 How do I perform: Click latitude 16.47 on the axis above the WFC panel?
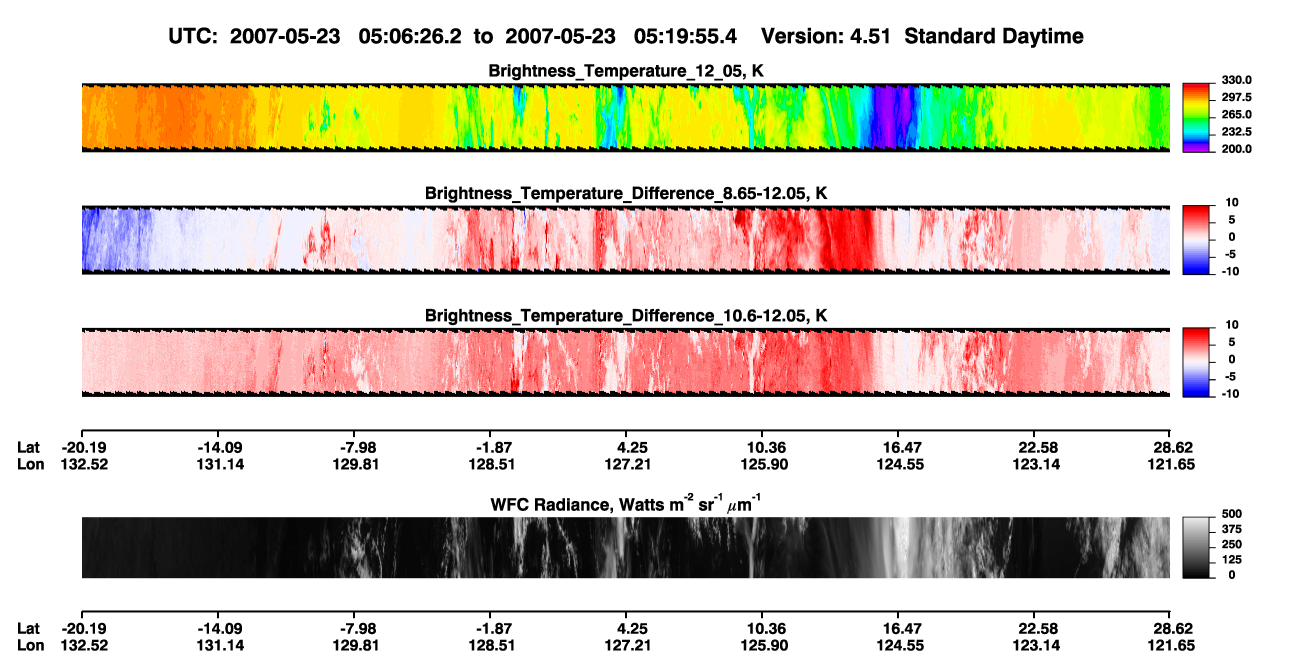pyautogui.click(x=899, y=447)
